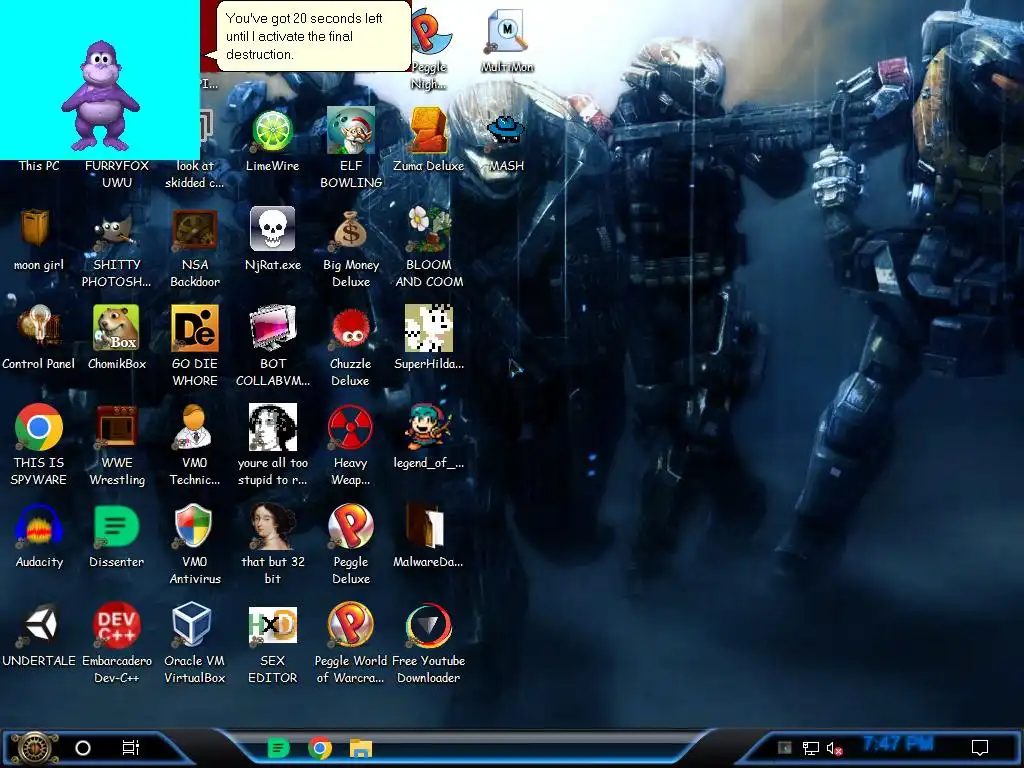This screenshot has width=1024, height=768.
Task: Launch Audacity from the desktop
Action: 39,527
